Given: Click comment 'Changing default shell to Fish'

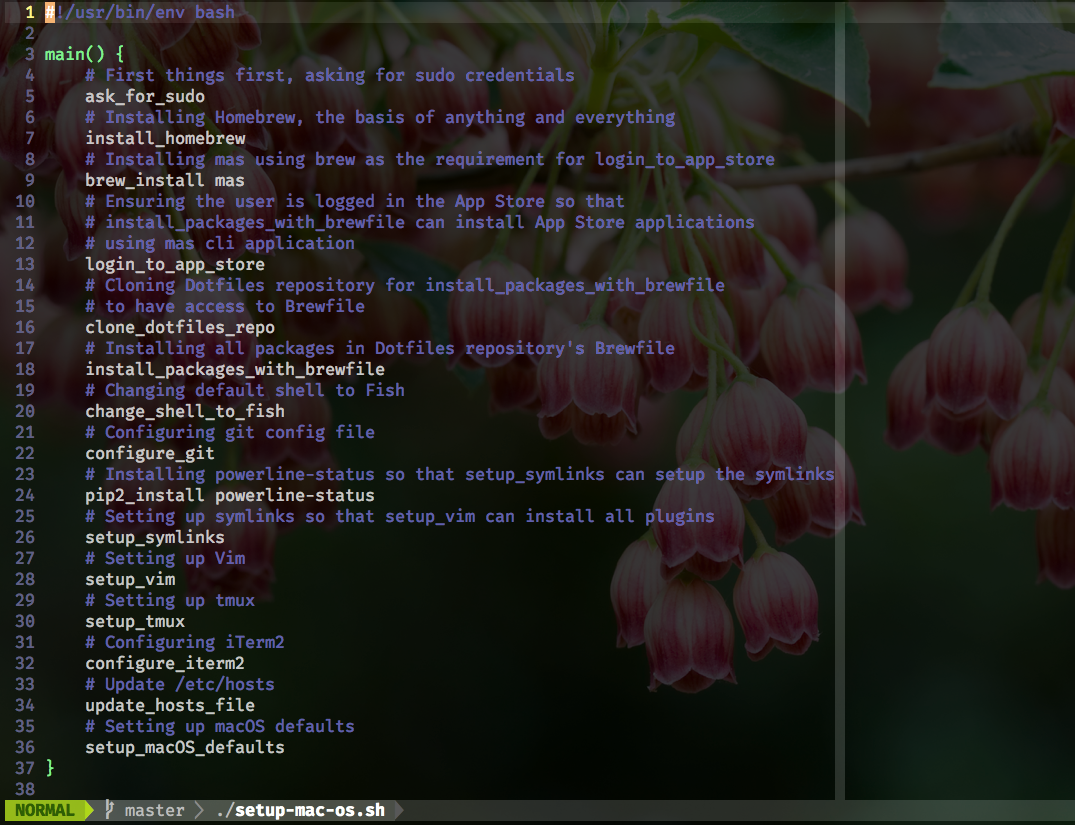Looking at the screenshot, I should click(x=245, y=390).
